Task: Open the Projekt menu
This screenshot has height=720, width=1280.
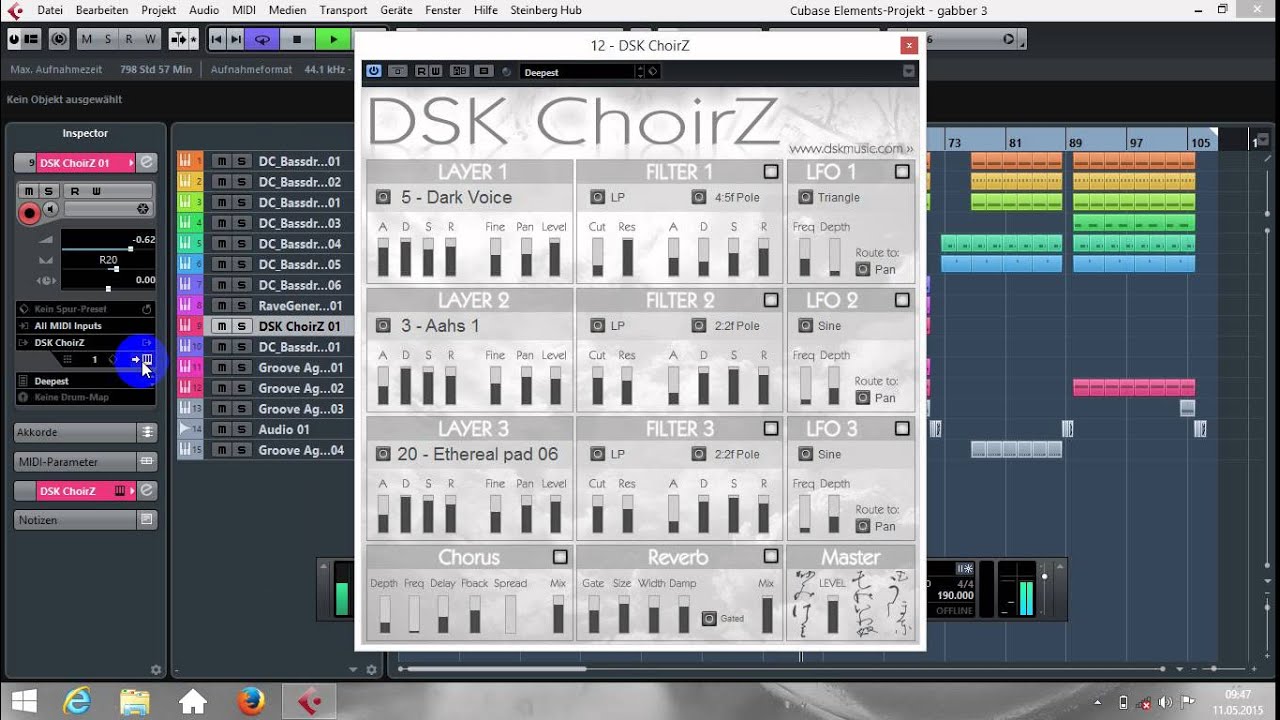Action: point(159,10)
